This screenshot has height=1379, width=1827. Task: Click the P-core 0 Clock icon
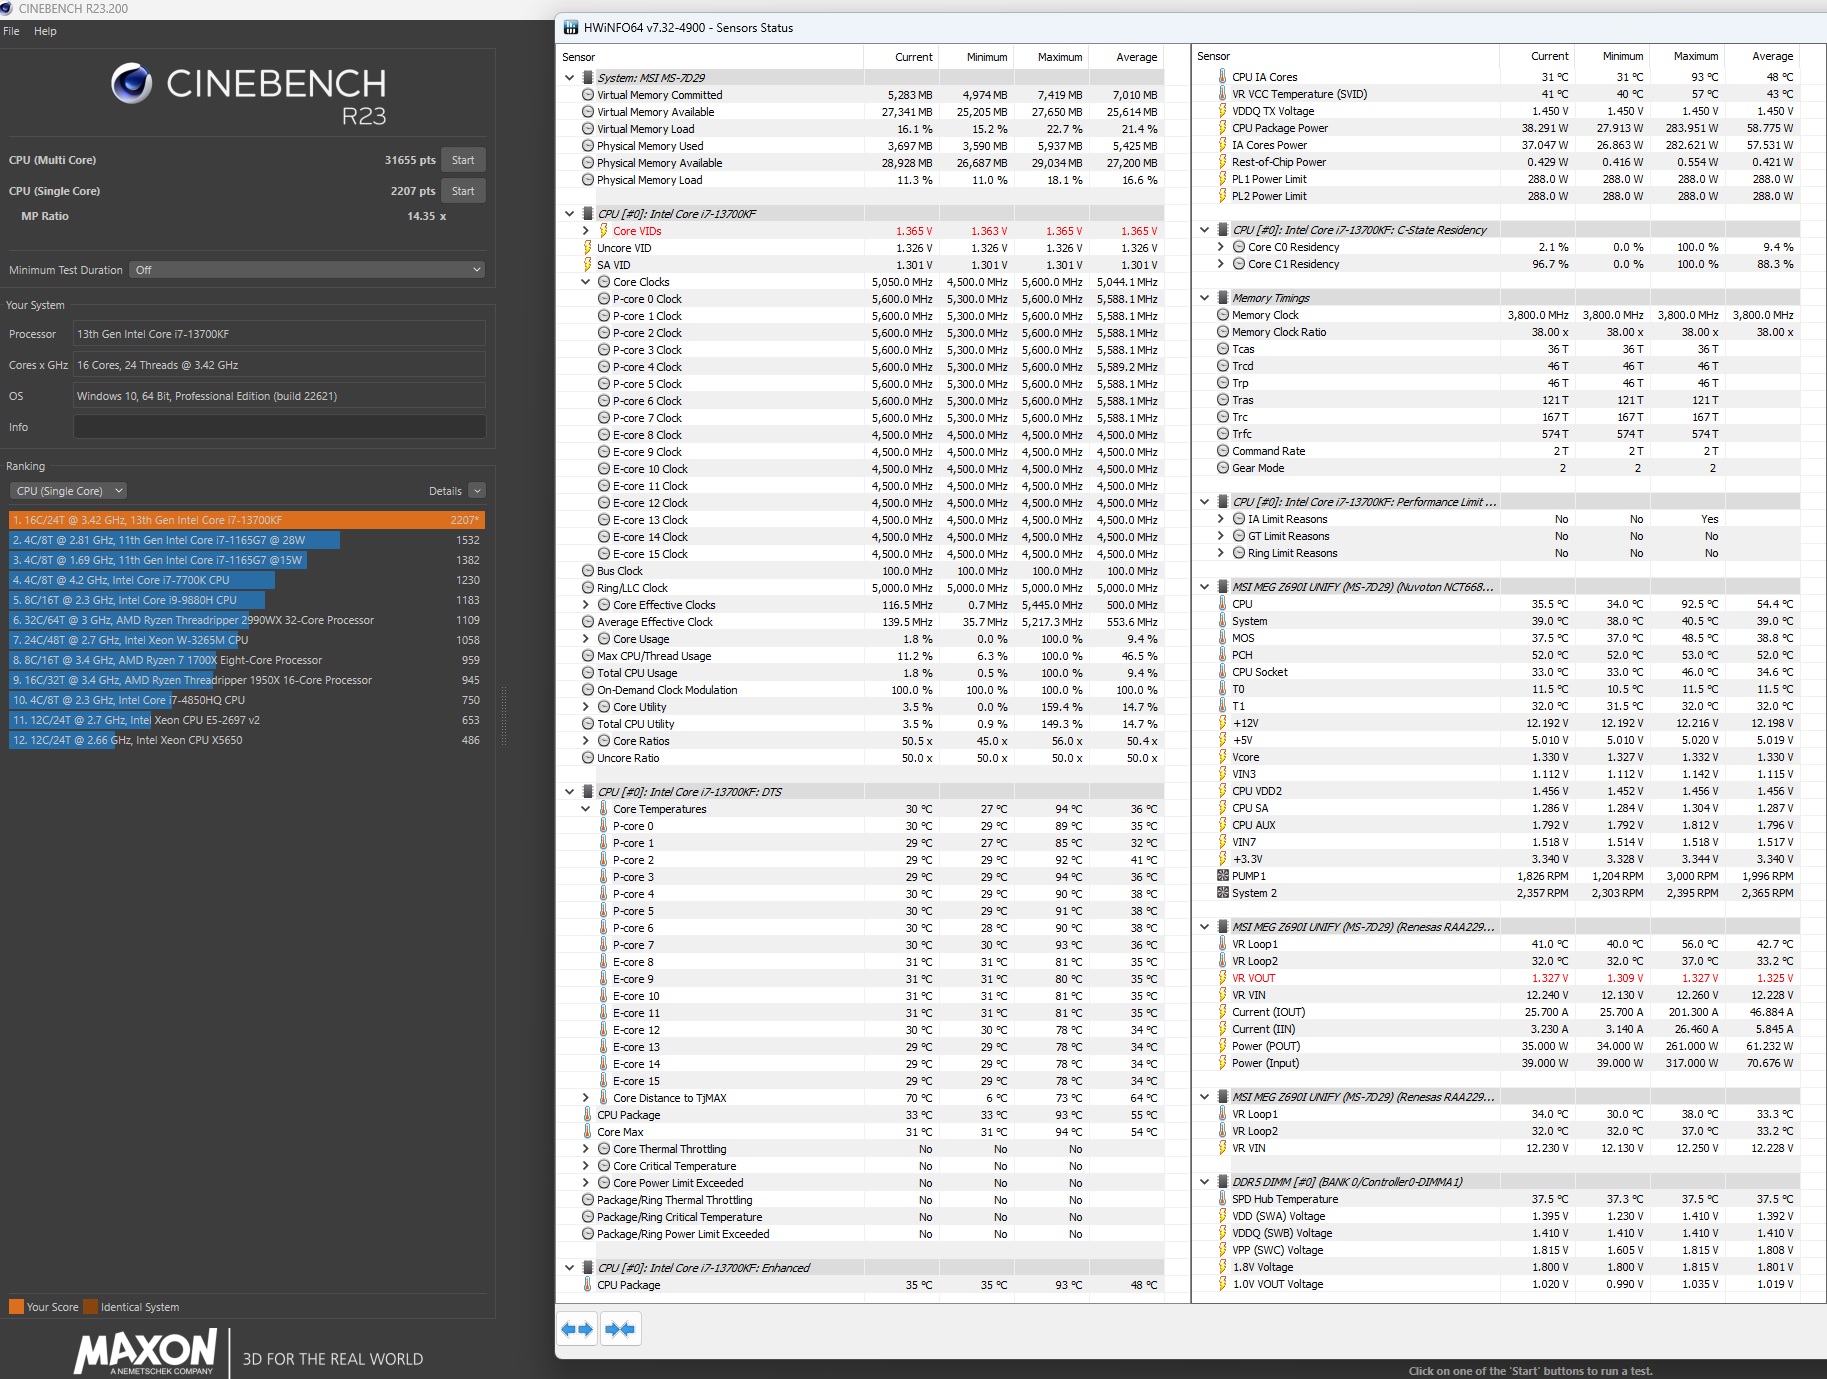604,299
